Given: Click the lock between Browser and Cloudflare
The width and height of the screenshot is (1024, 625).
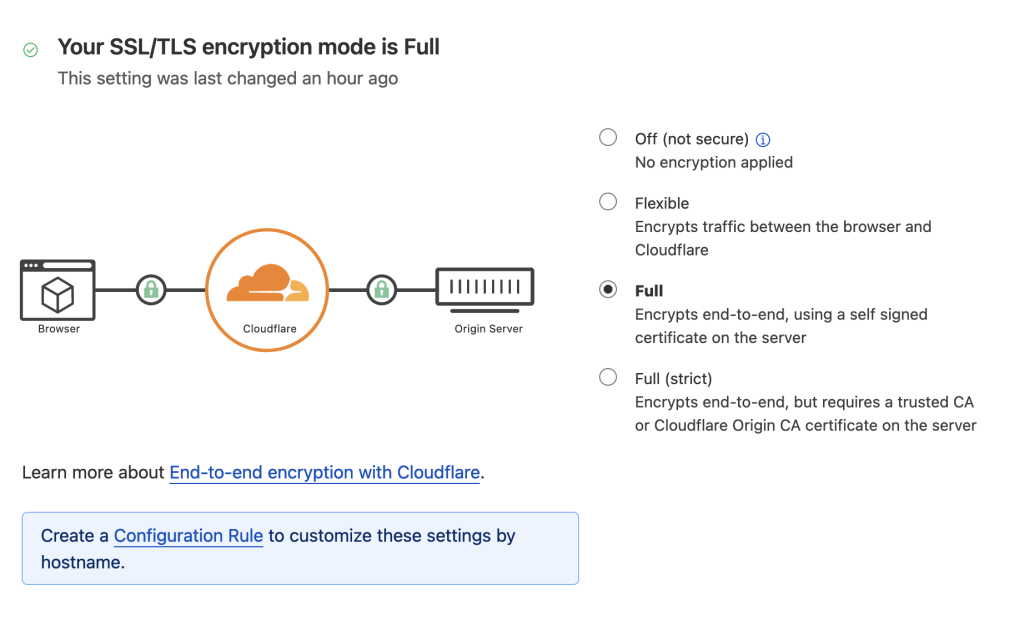Looking at the screenshot, I should coord(151,290).
